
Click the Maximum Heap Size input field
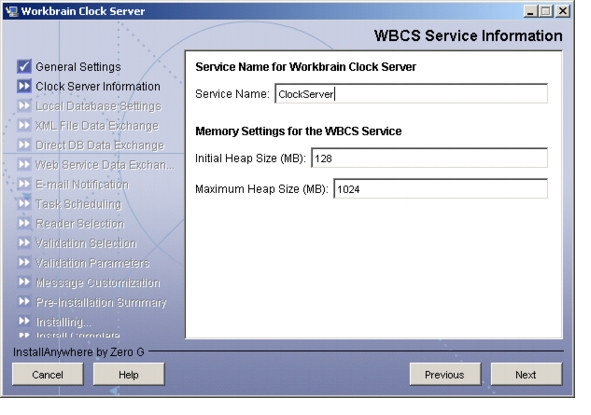441,188
